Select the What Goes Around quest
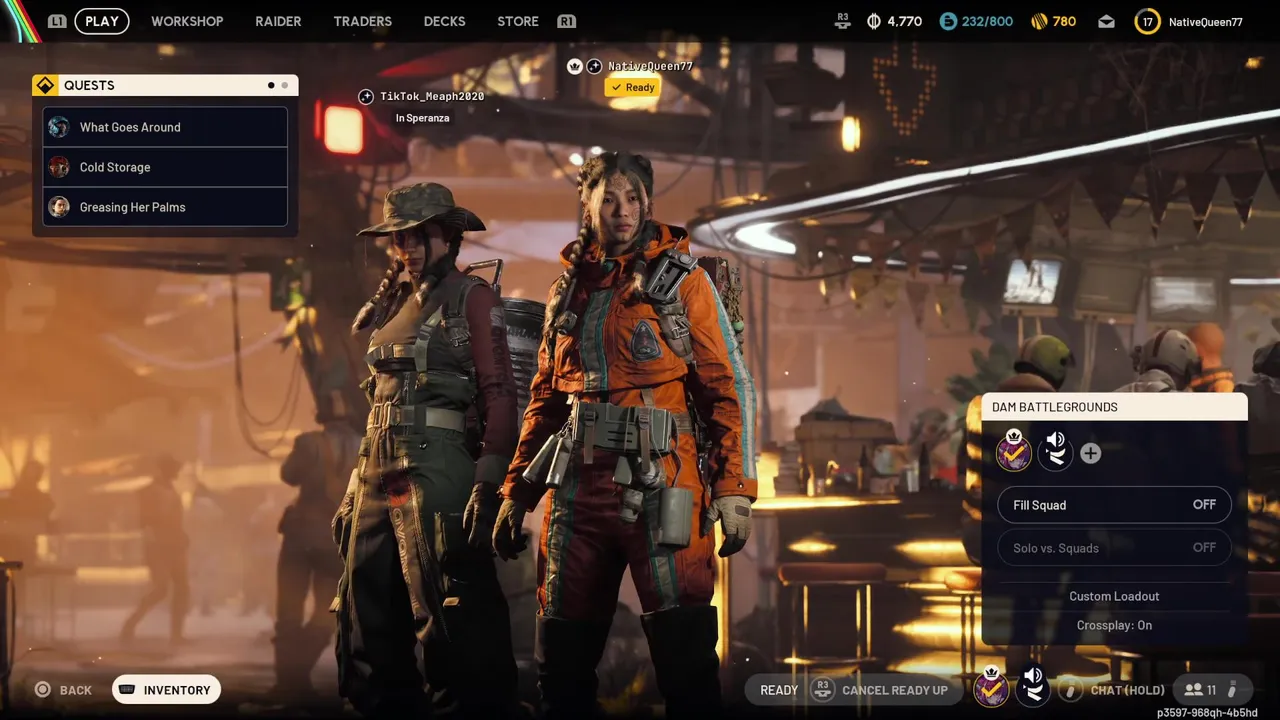Screen dimensions: 1280x720 [165, 127]
